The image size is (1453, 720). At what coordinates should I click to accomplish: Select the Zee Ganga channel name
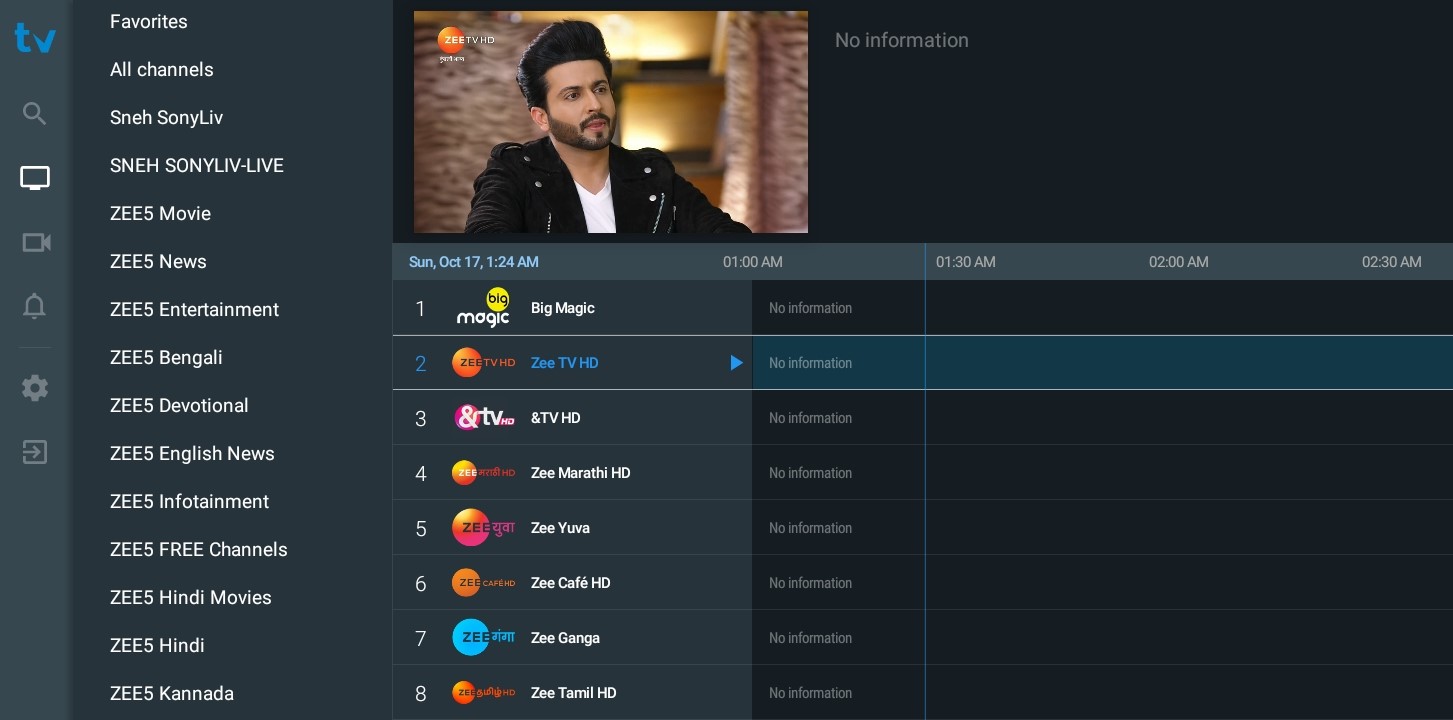566,638
